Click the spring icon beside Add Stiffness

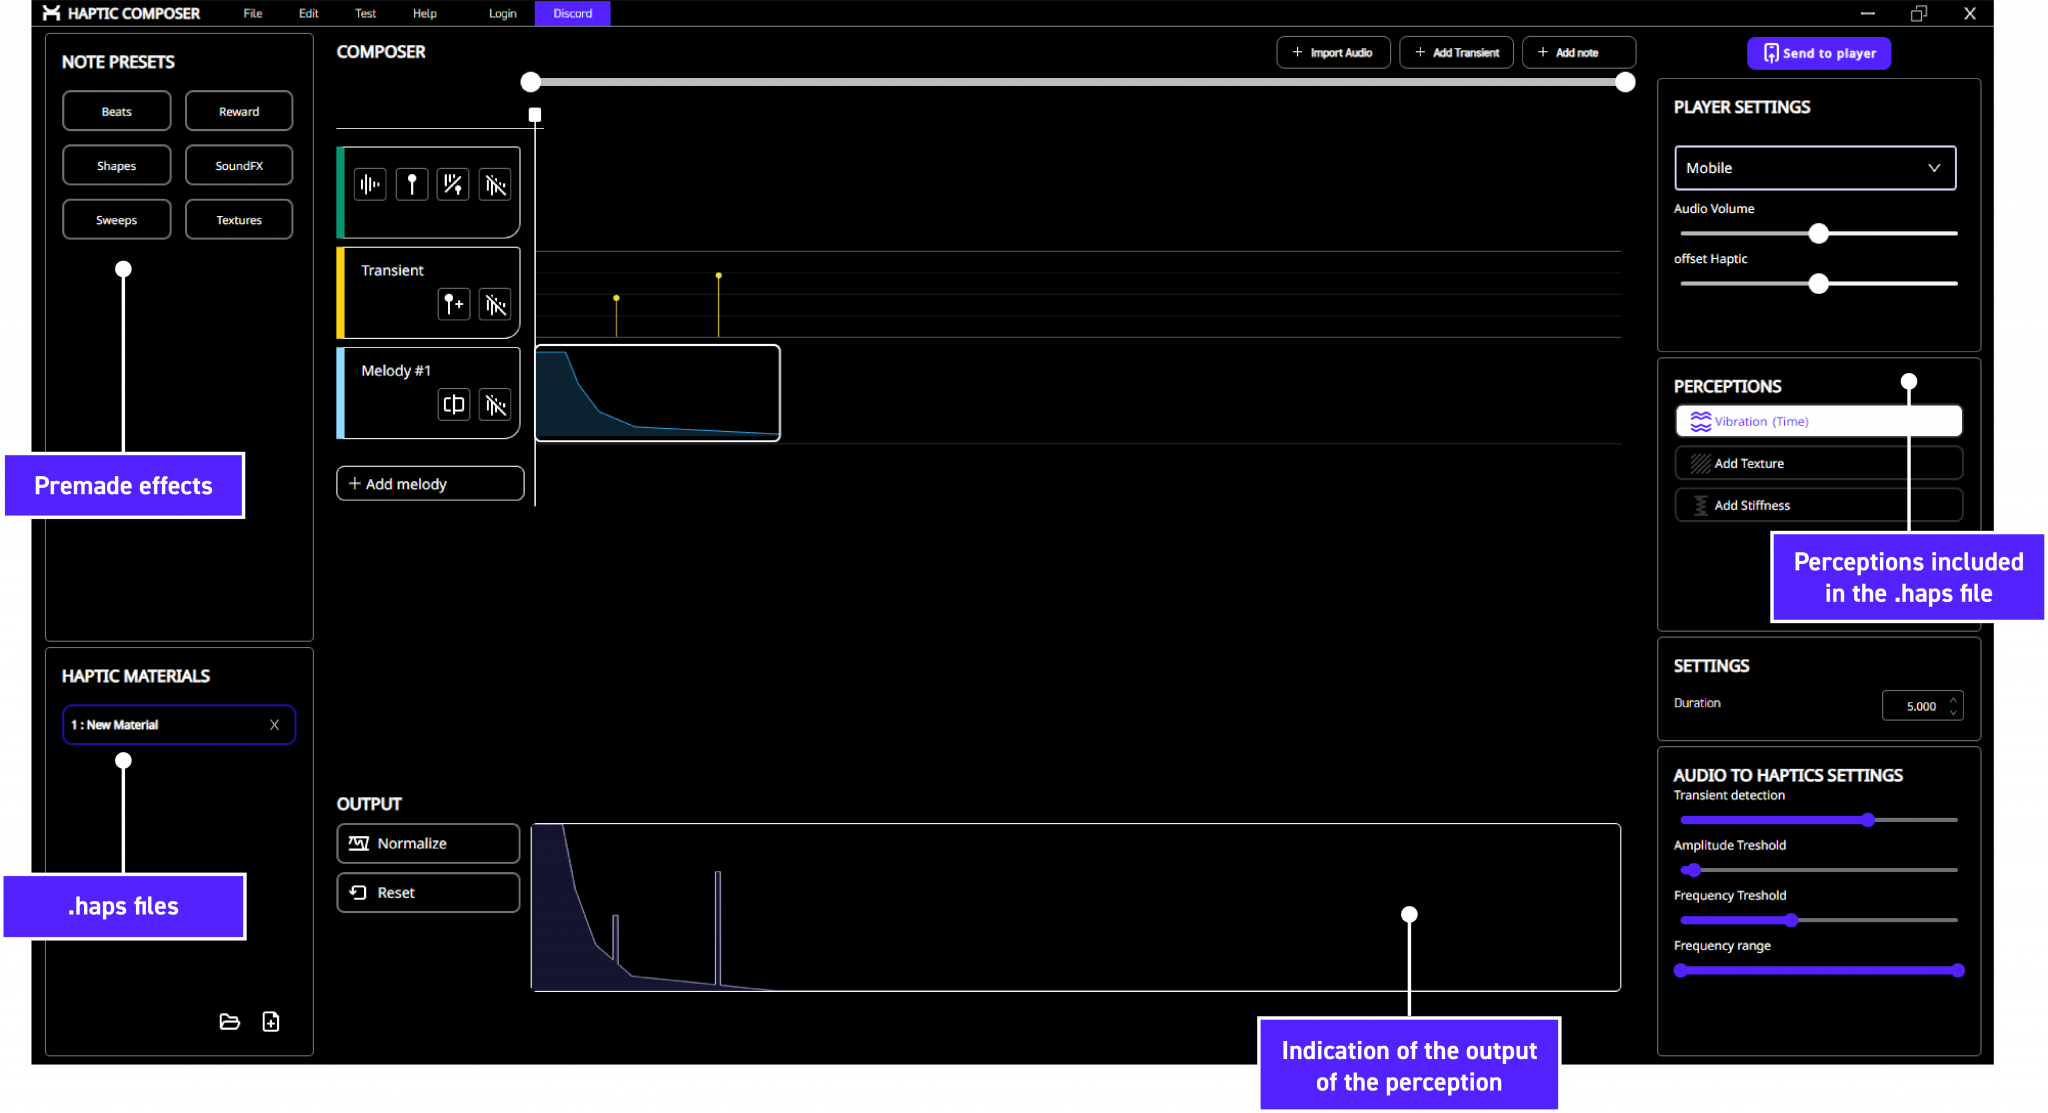click(1700, 505)
